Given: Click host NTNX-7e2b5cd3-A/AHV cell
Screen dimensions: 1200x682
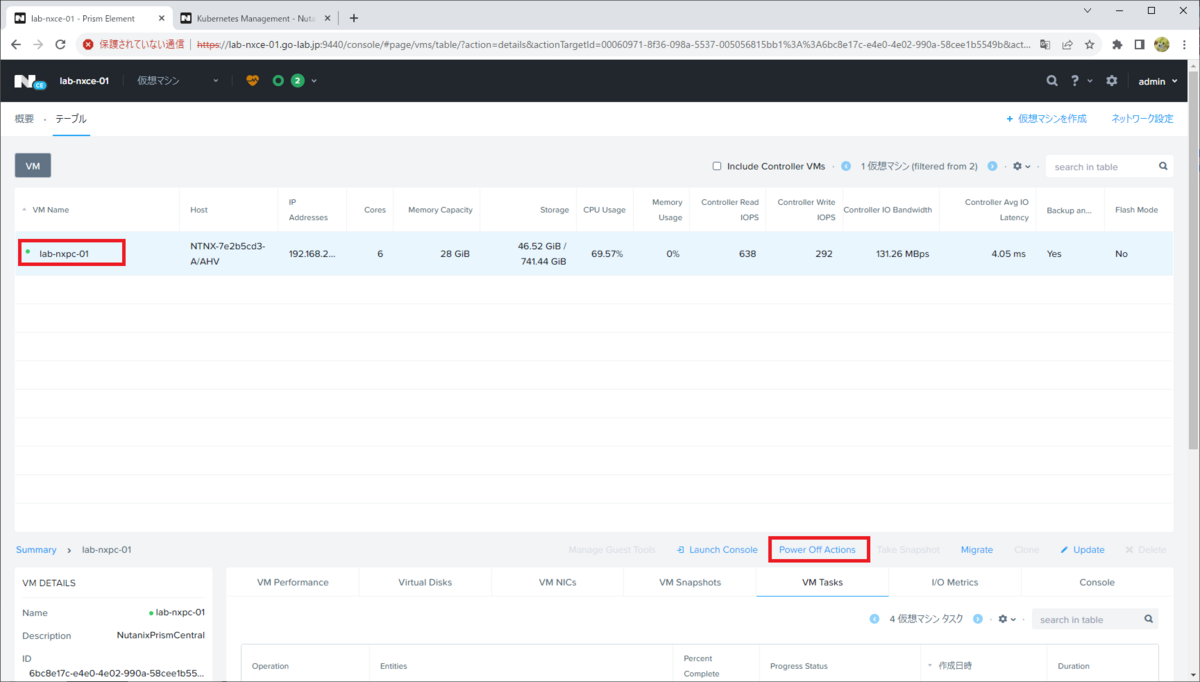Looking at the screenshot, I should (228, 254).
